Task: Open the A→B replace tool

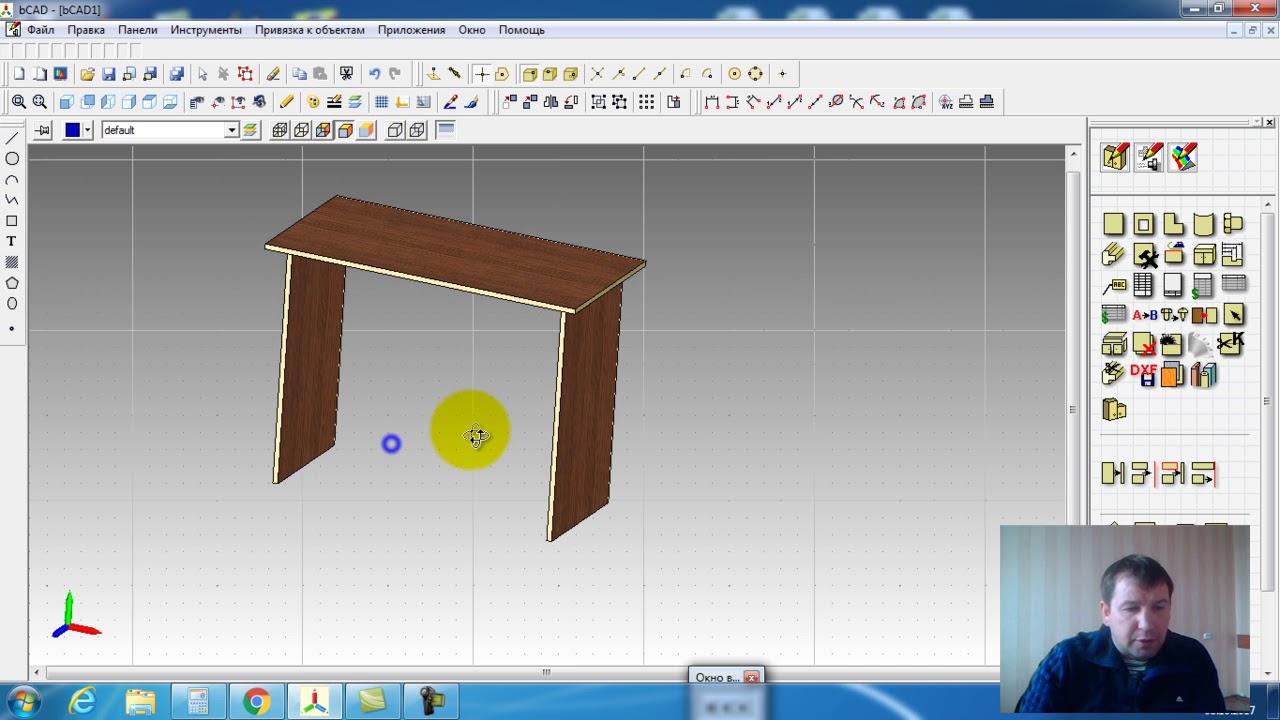Action: pyautogui.click(x=1144, y=315)
